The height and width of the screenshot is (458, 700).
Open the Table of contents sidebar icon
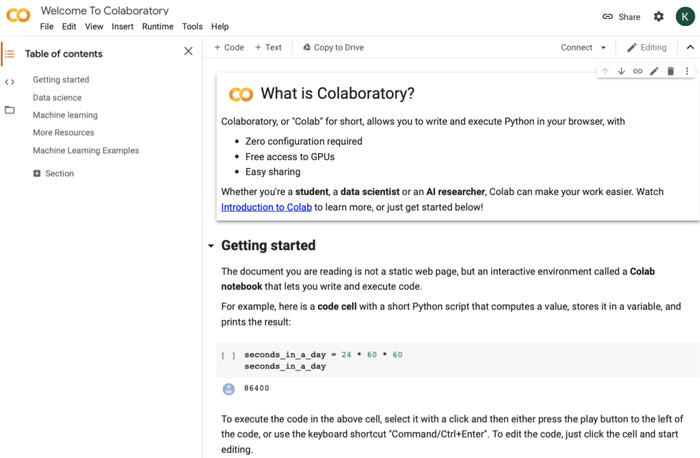10,54
